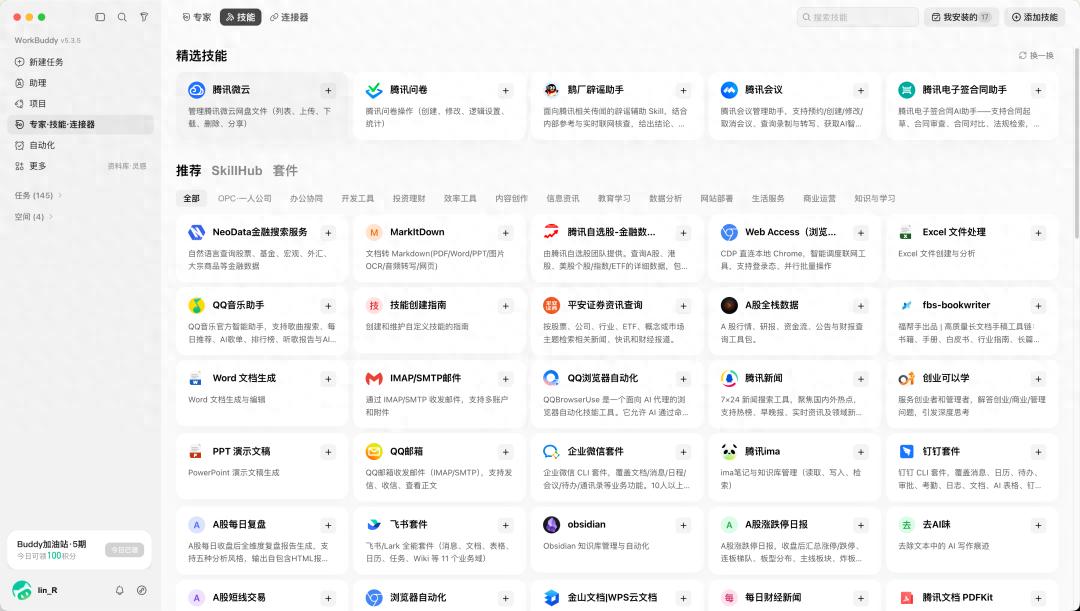
Task: Click the PPT 演示文稿 file icon
Action: pyautogui.click(x=196, y=451)
